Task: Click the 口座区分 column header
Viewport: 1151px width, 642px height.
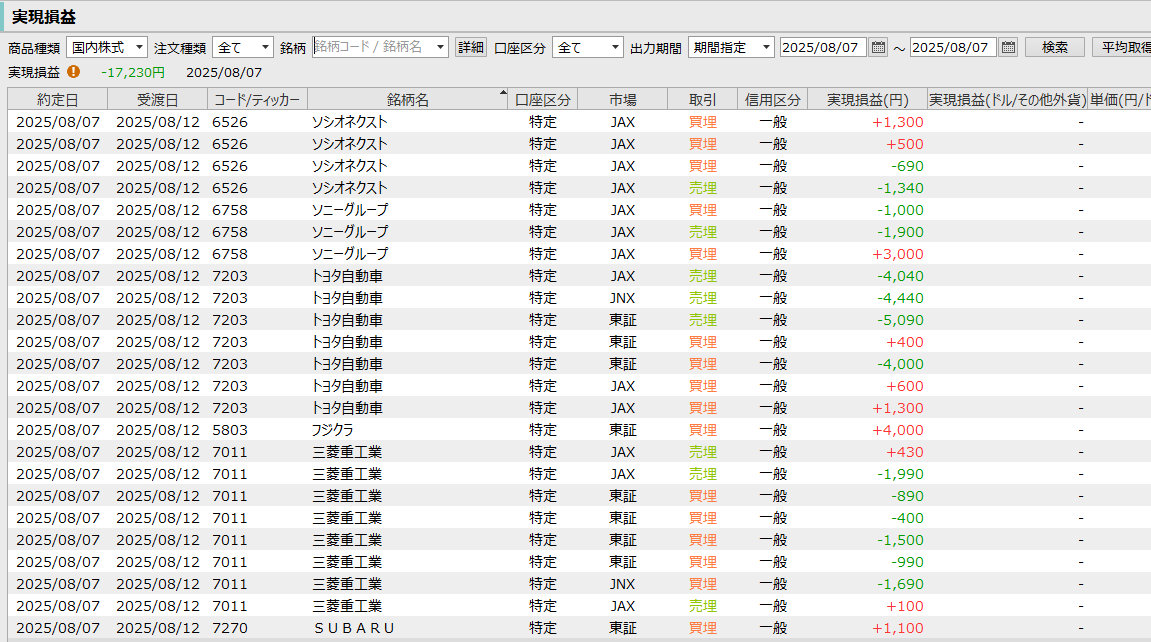Action: click(x=543, y=100)
